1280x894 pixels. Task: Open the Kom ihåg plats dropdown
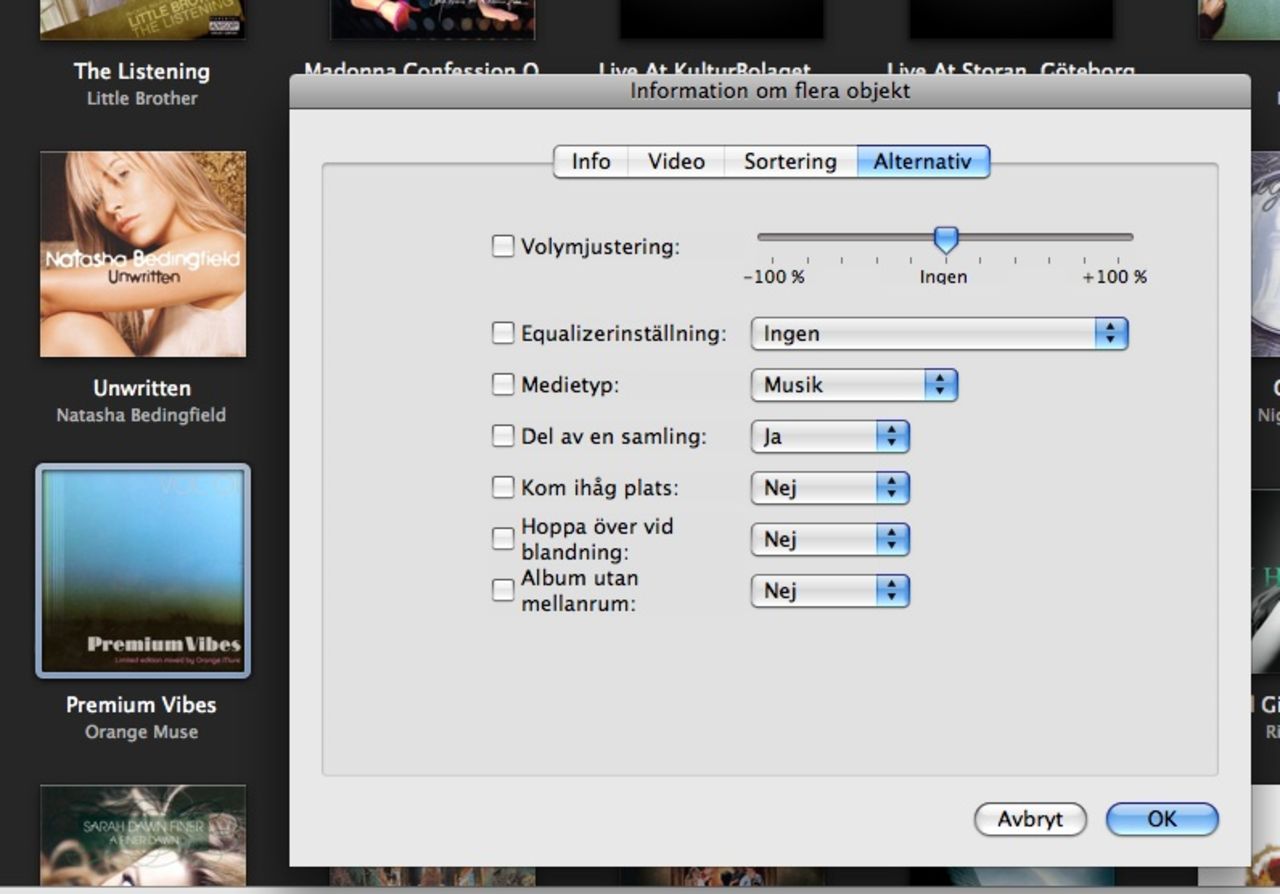[830, 488]
